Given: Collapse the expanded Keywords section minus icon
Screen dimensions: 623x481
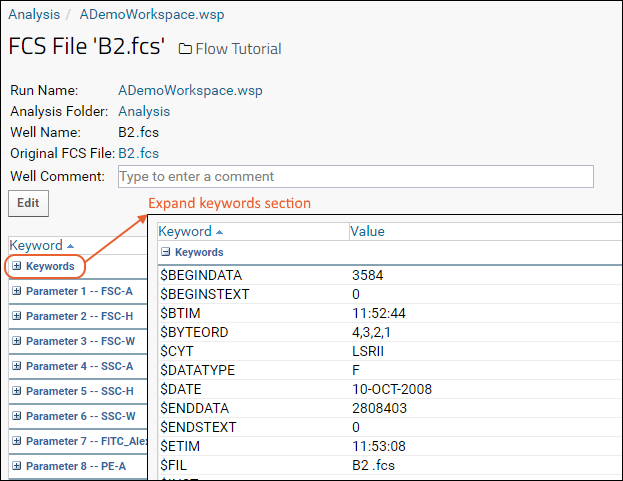Looking at the screenshot, I should pos(166,252).
